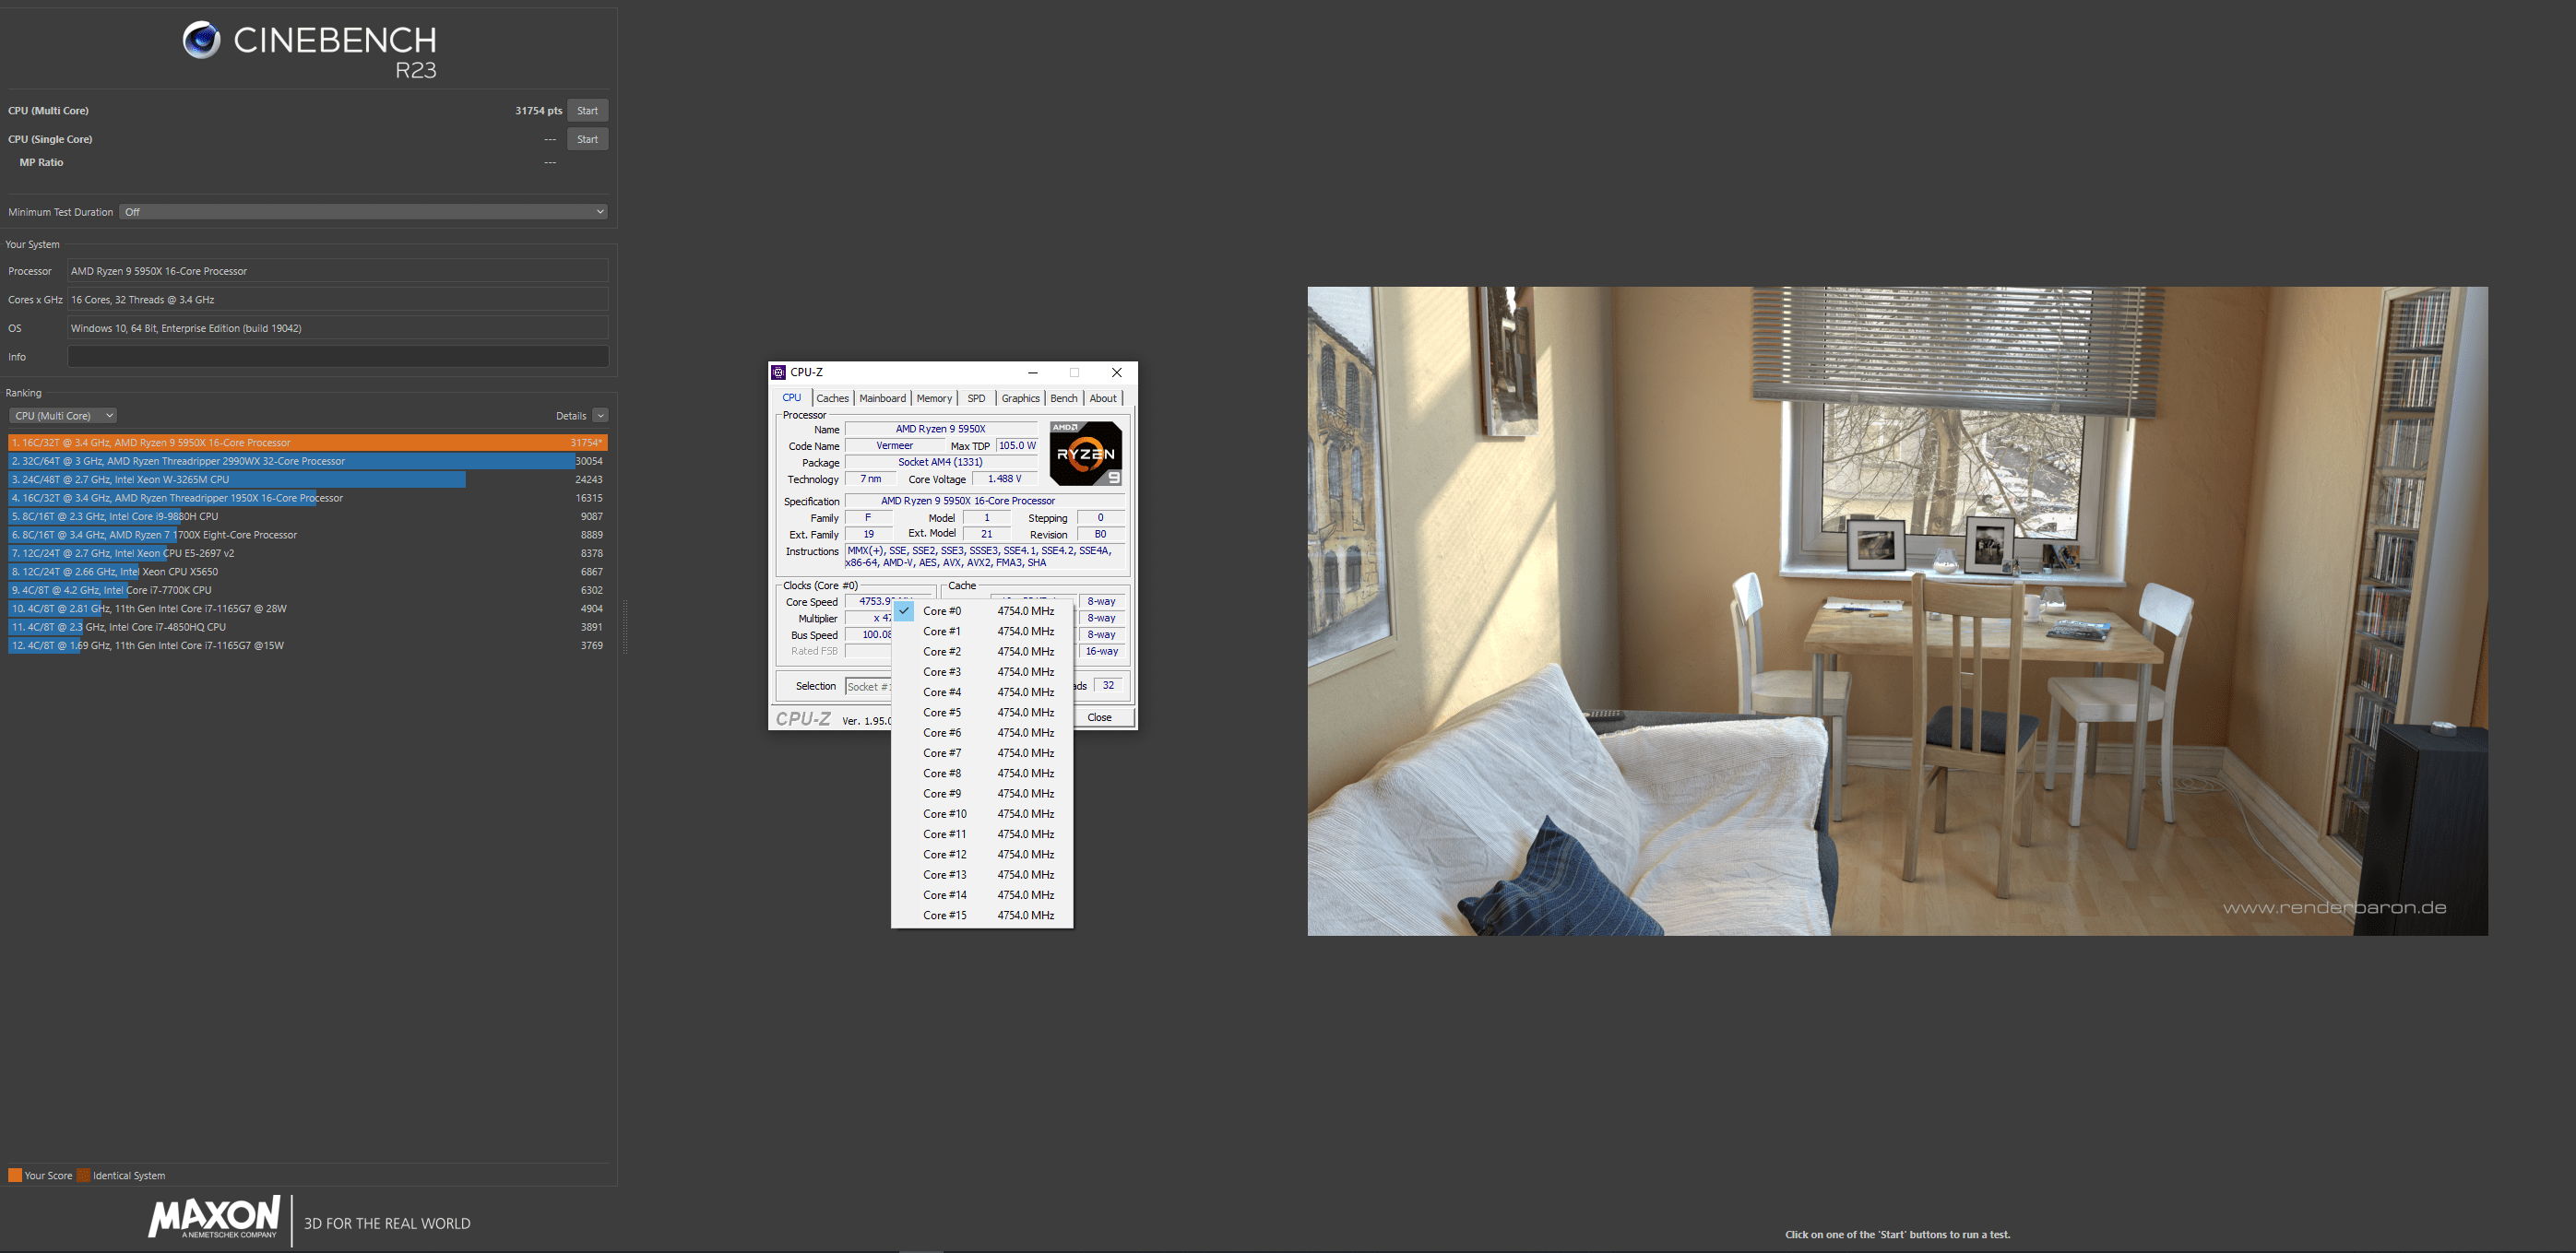The height and width of the screenshot is (1253, 2576).
Task: Select ranking row Intel Core i7-4850HQ
Action: pos(308,627)
